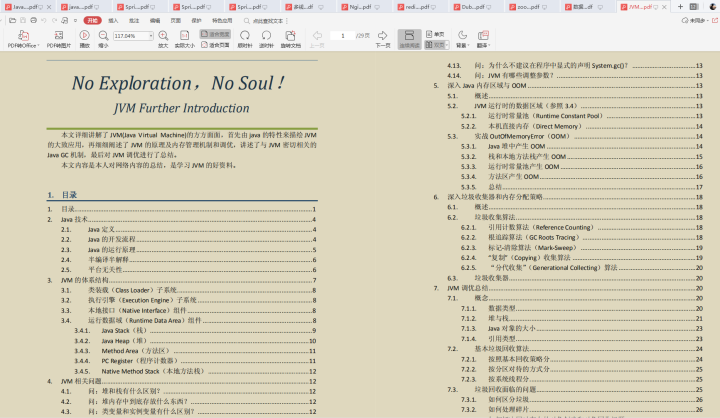Open the 开始 ribbon tab

coord(92,21)
